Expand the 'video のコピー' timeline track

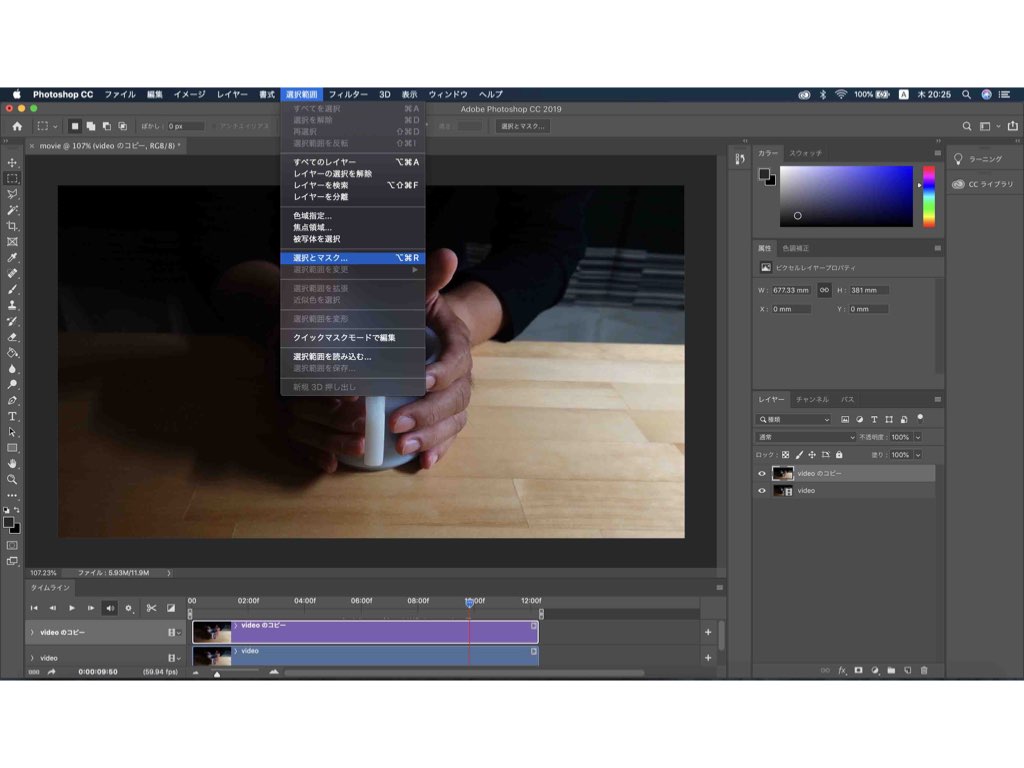pos(32,632)
